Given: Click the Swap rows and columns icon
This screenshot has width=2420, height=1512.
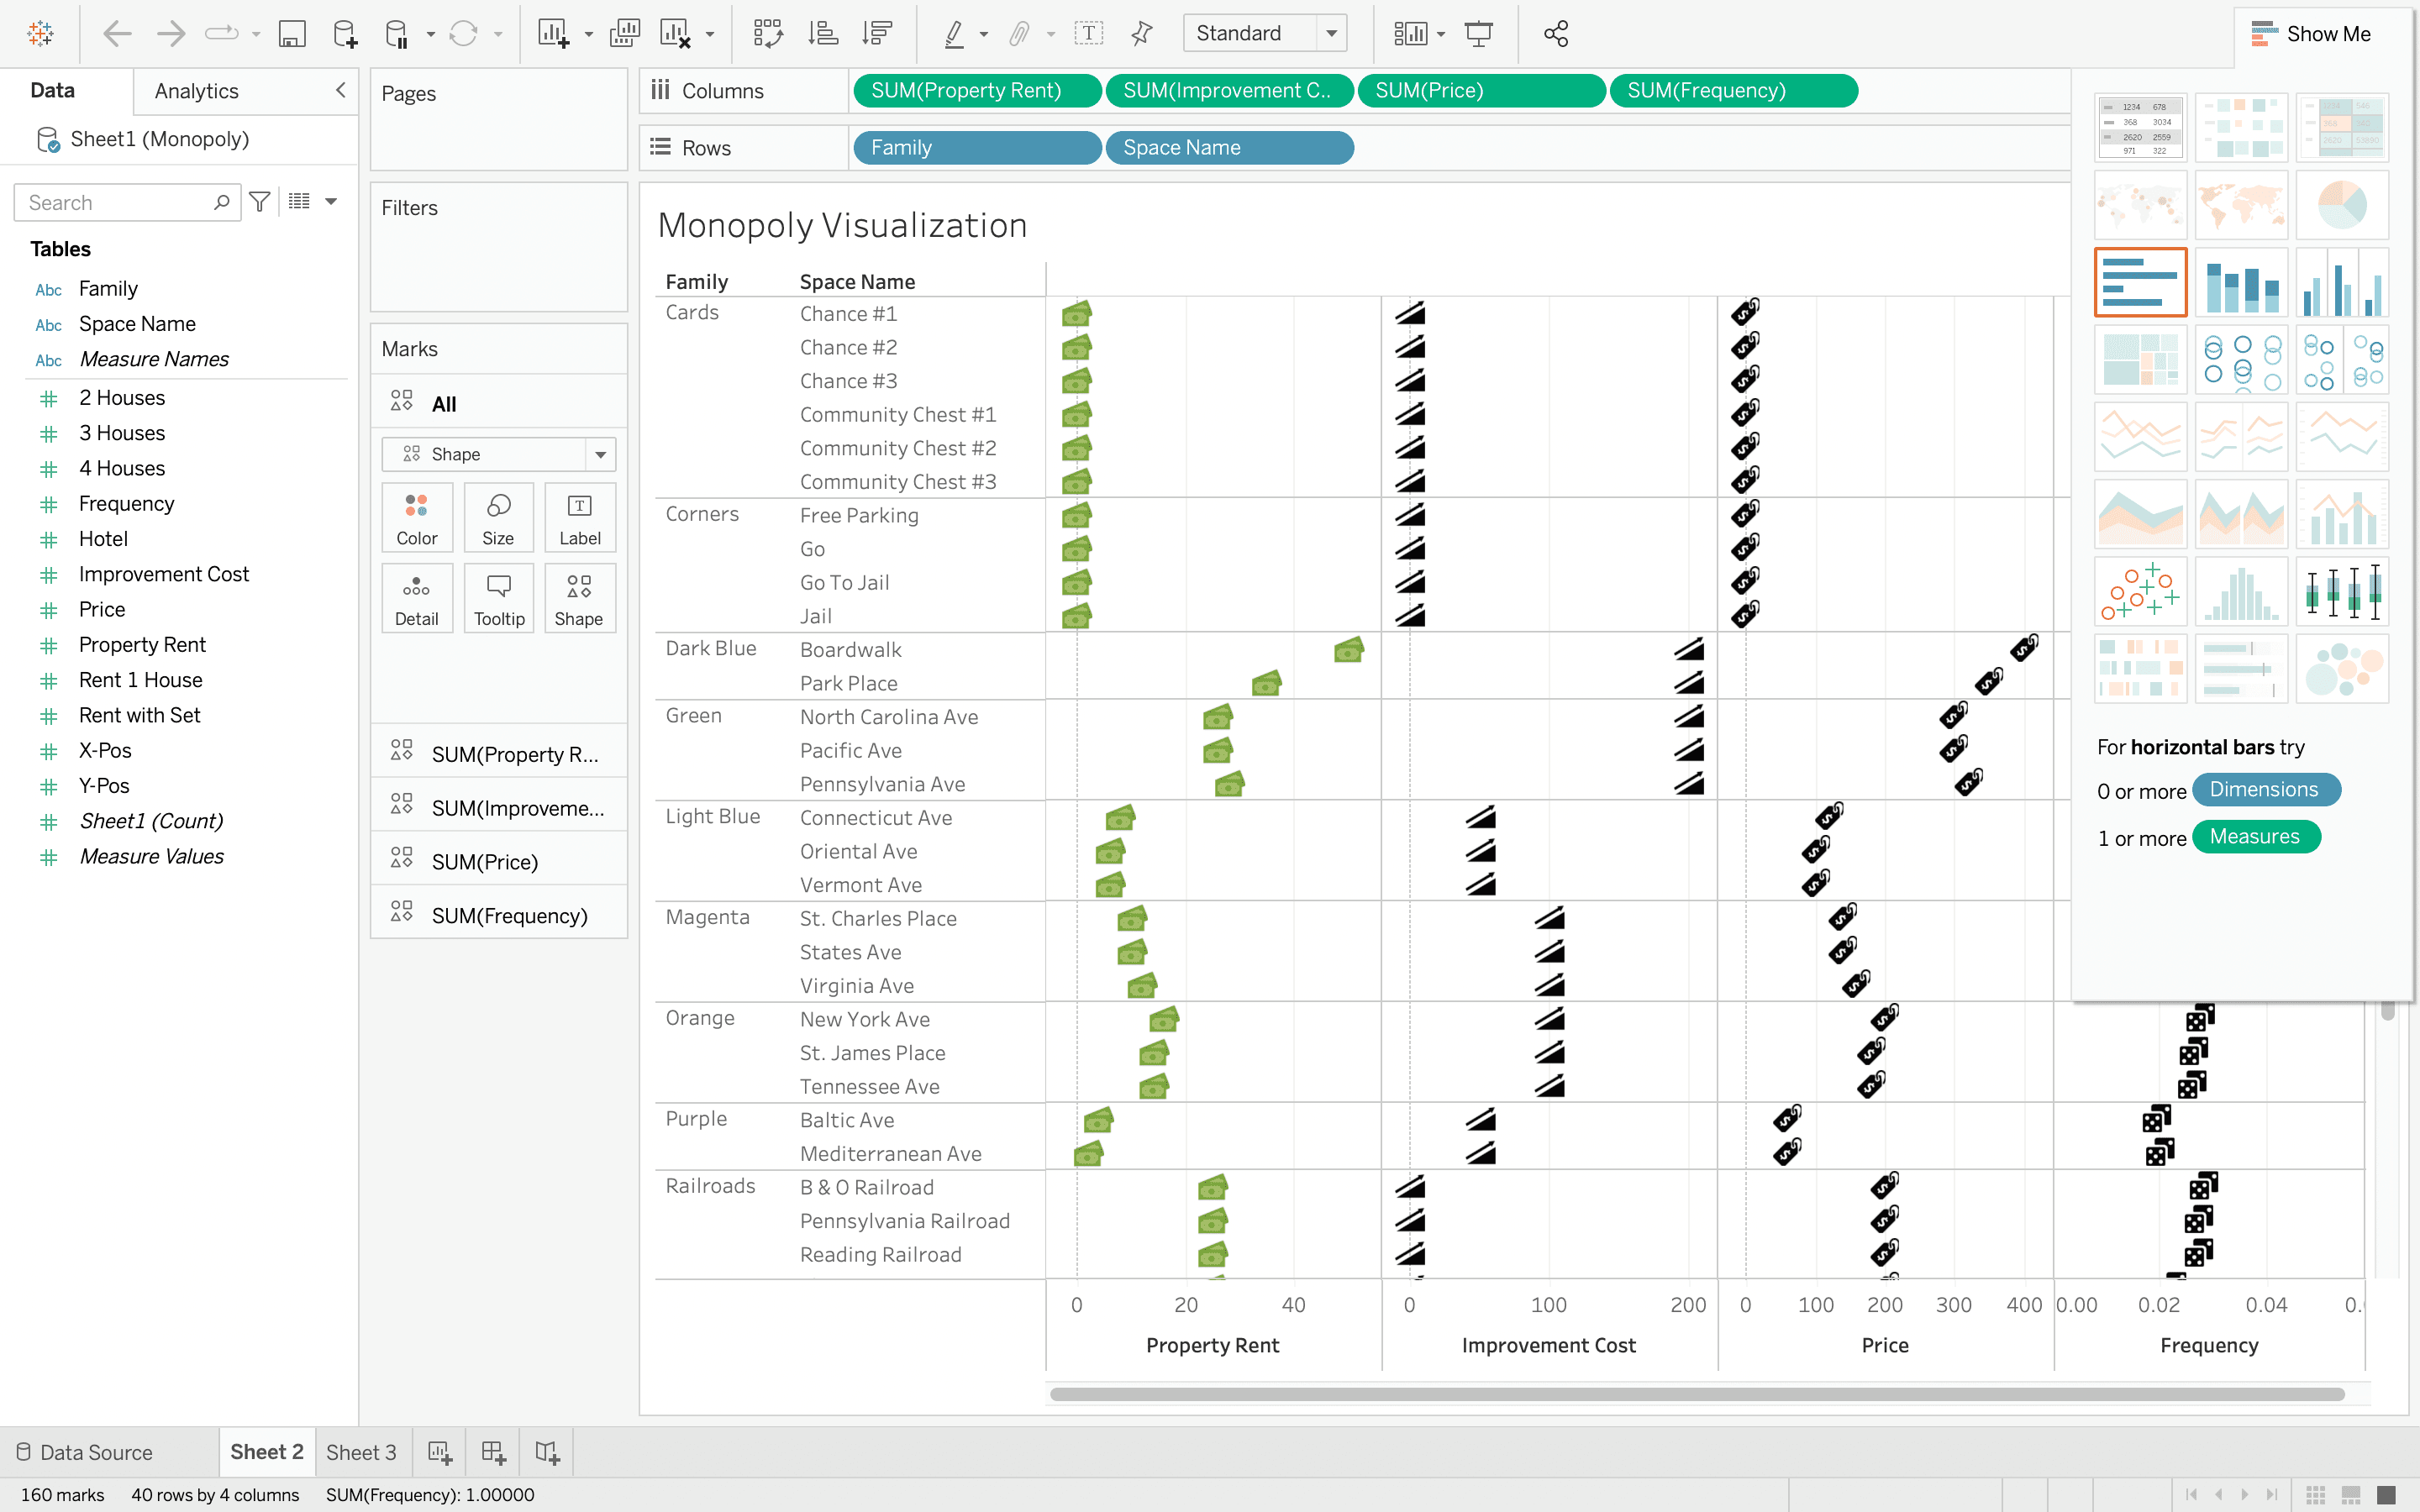Looking at the screenshot, I should coord(768,34).
